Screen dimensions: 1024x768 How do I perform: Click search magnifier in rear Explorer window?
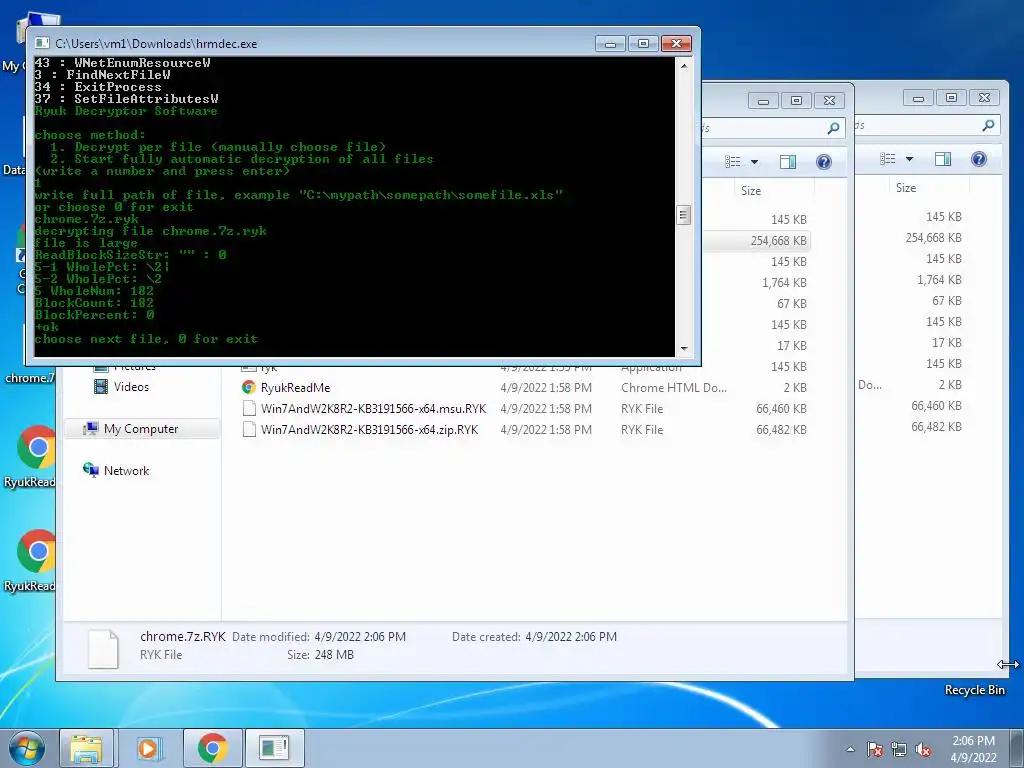[989, 125]
